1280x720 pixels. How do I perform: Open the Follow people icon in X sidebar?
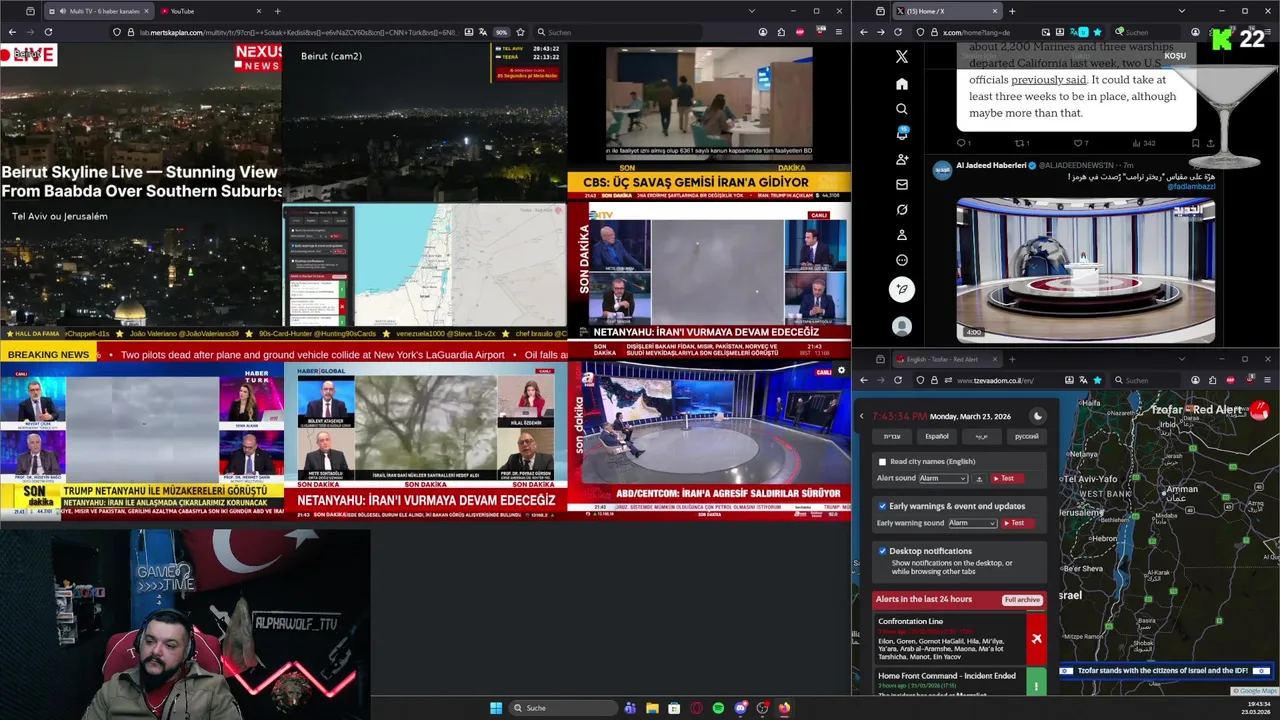(902, 159)
